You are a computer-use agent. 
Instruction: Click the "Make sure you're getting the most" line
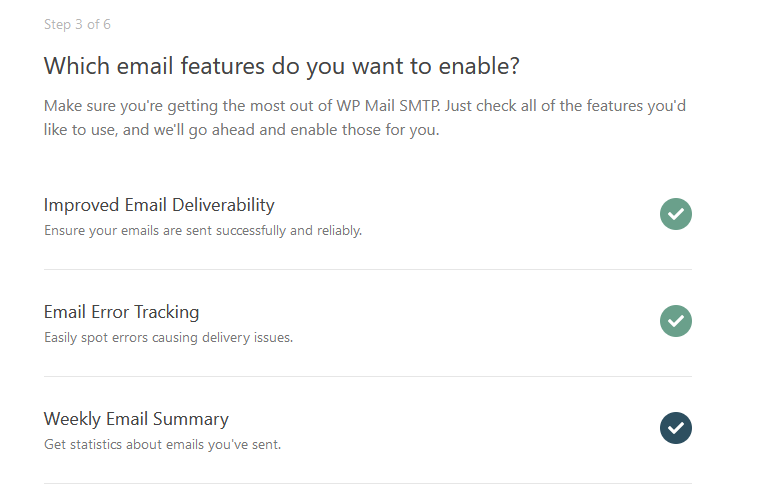[364, 106]
